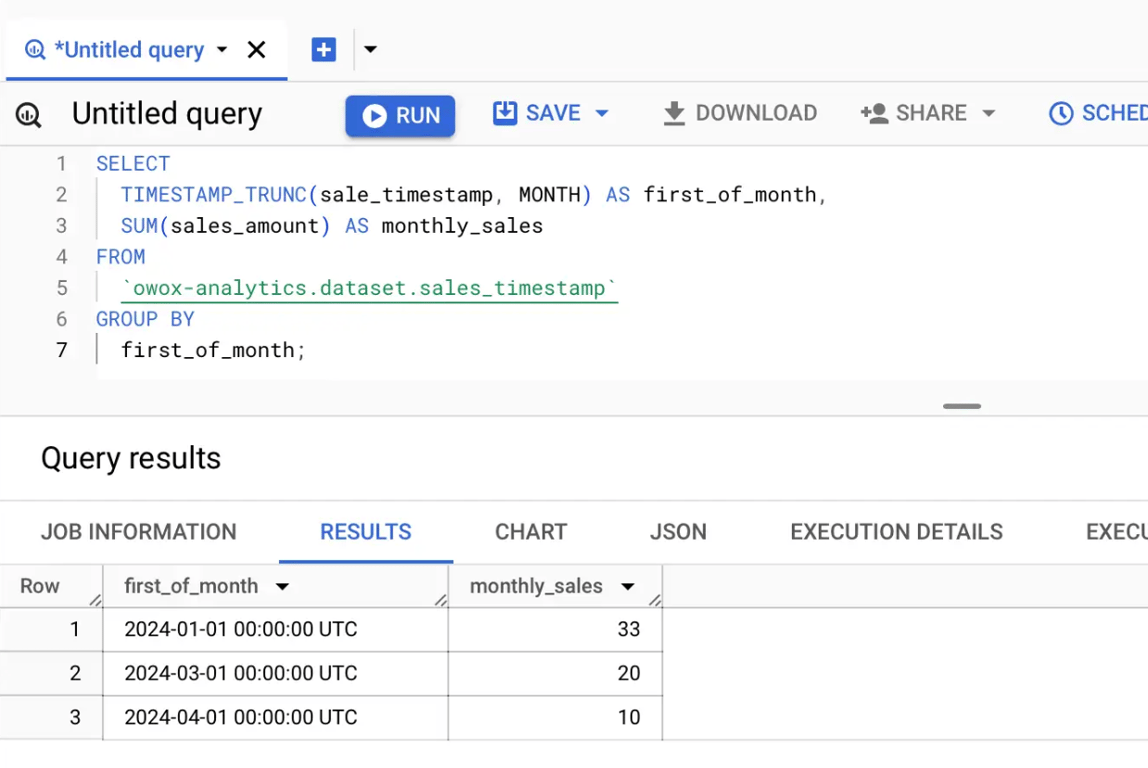
Task: Expand the SHARE dropdown arrow
Action: [x=988, y=113]
